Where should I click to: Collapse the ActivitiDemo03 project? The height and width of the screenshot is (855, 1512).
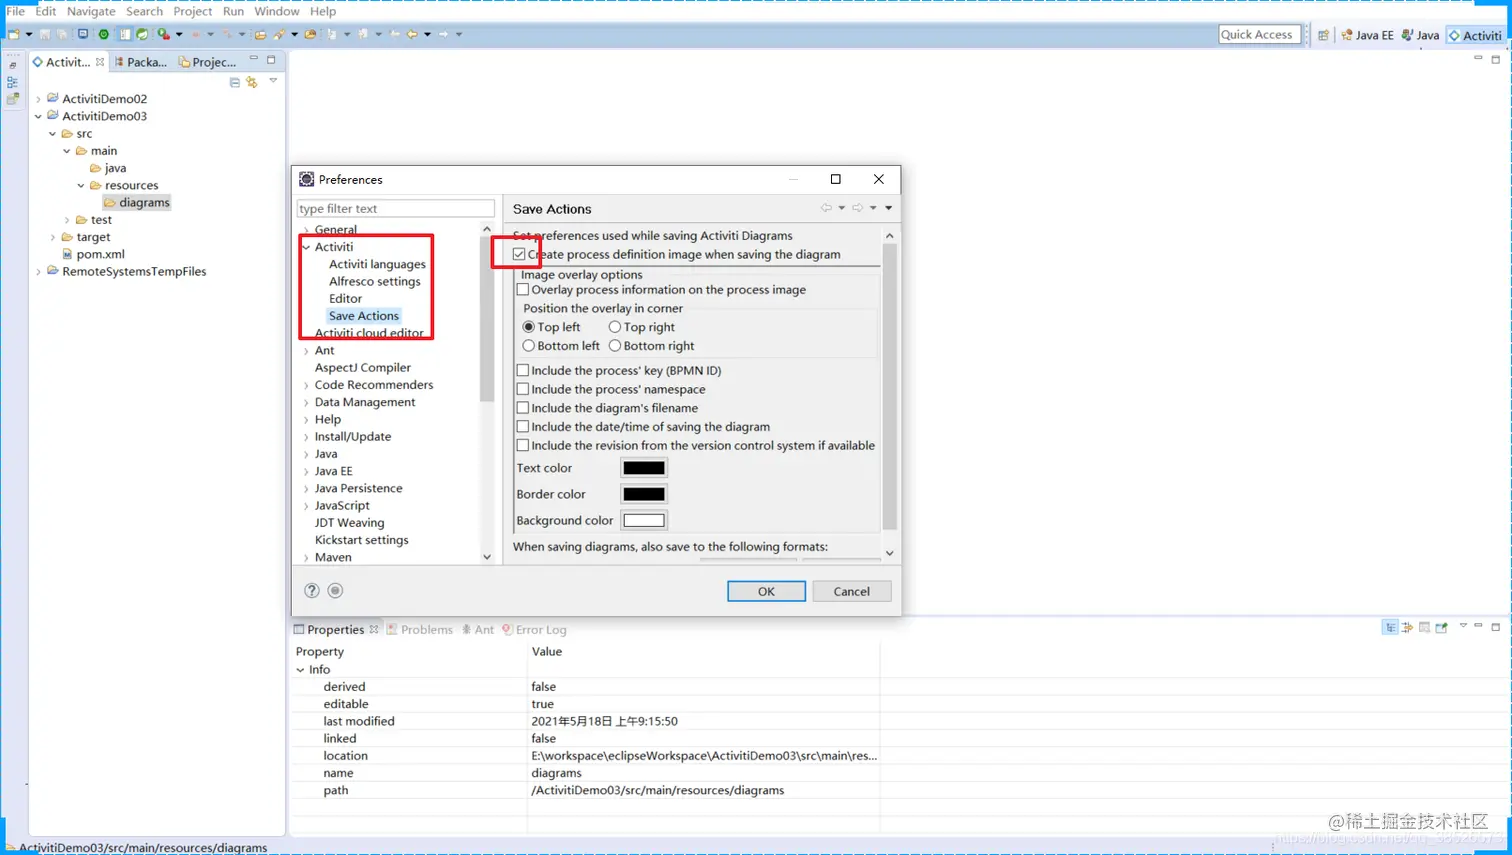(x=39, y=116)
